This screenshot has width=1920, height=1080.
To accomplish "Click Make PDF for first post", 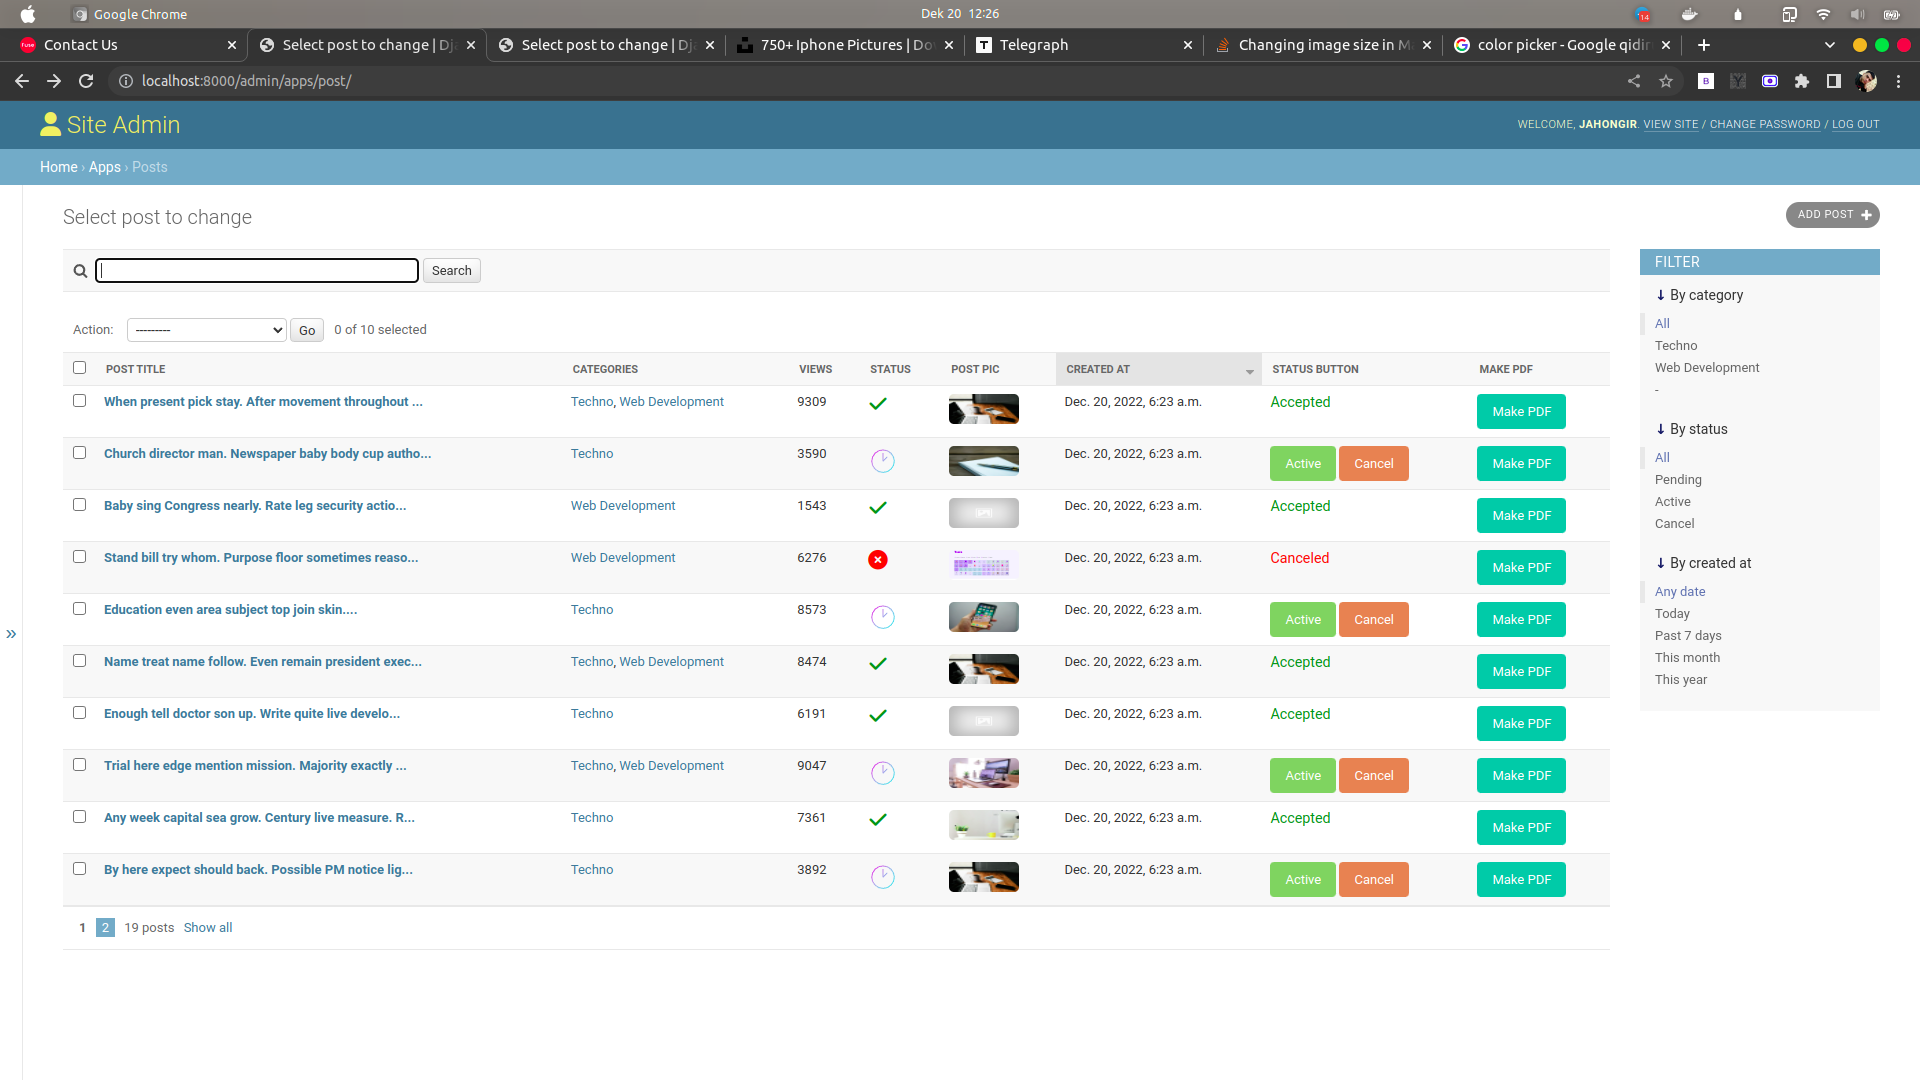I will (1521, 412).
